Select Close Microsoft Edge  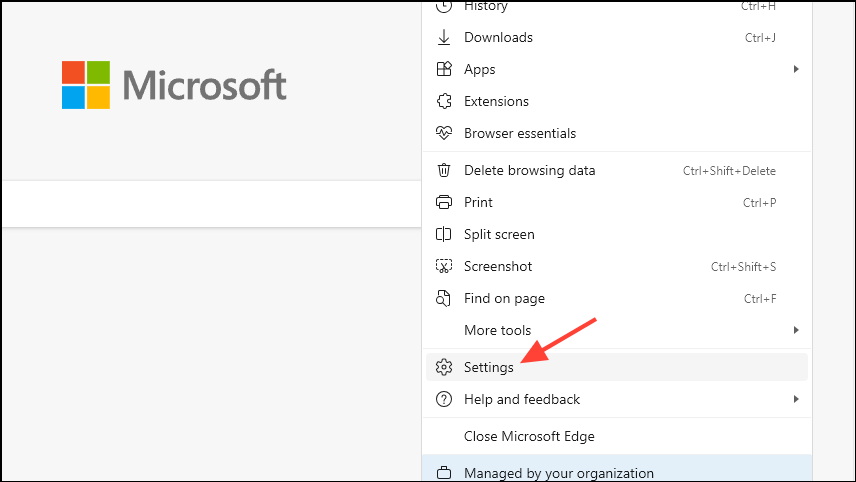click(x=529, y=437)
